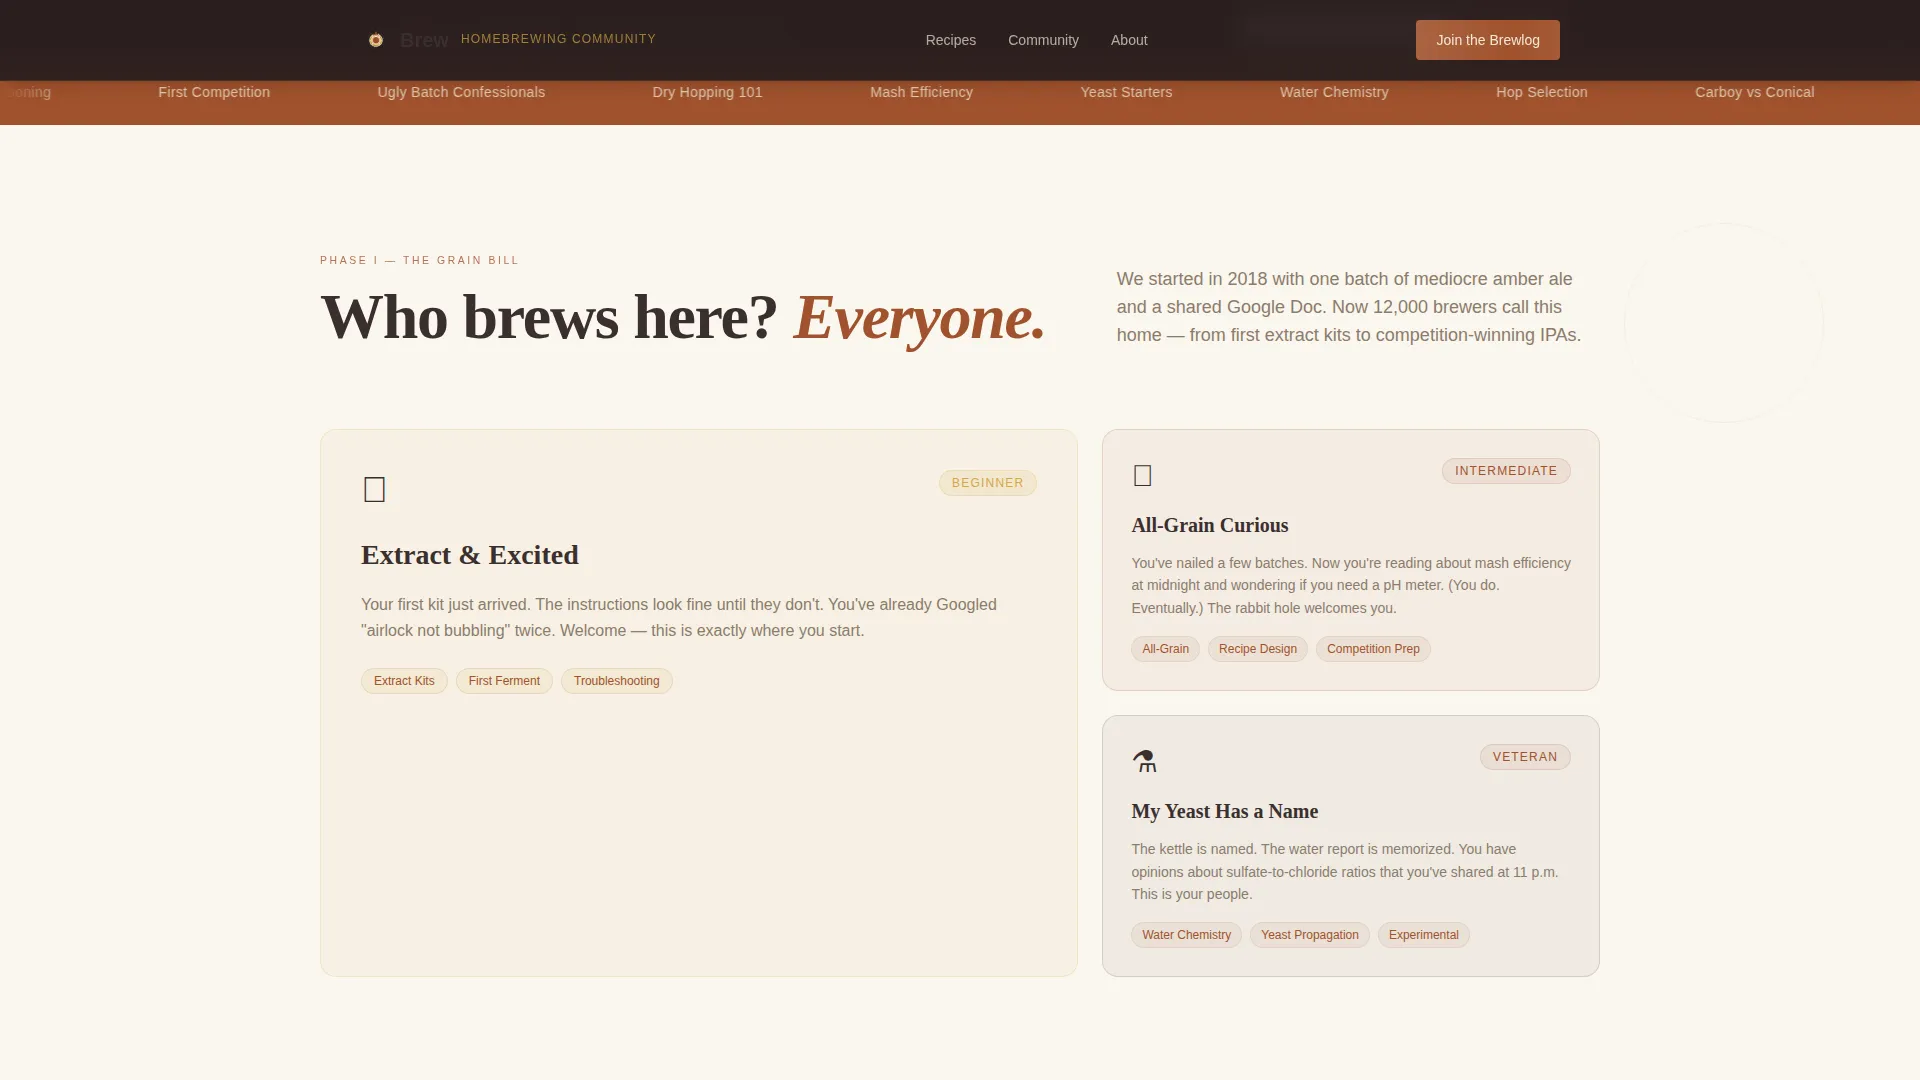This screenshot has width=1920, height=1080.
Task: Select the All-Grain tag
Action: coord(1165,649)
